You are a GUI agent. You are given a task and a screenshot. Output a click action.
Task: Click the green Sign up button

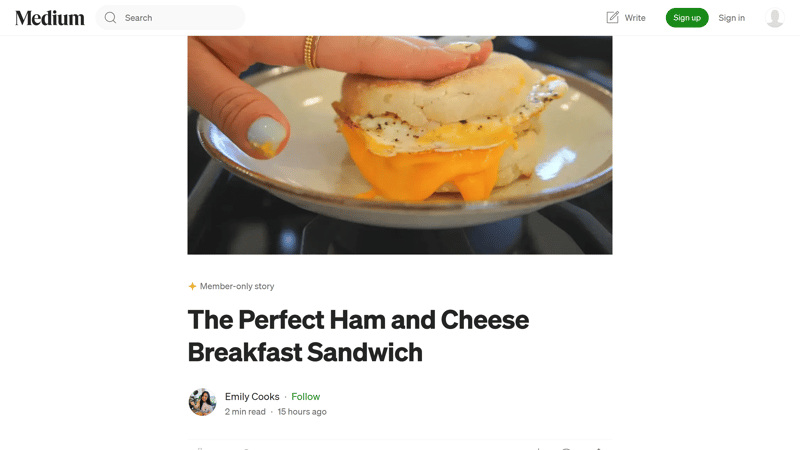coord(687,18)
